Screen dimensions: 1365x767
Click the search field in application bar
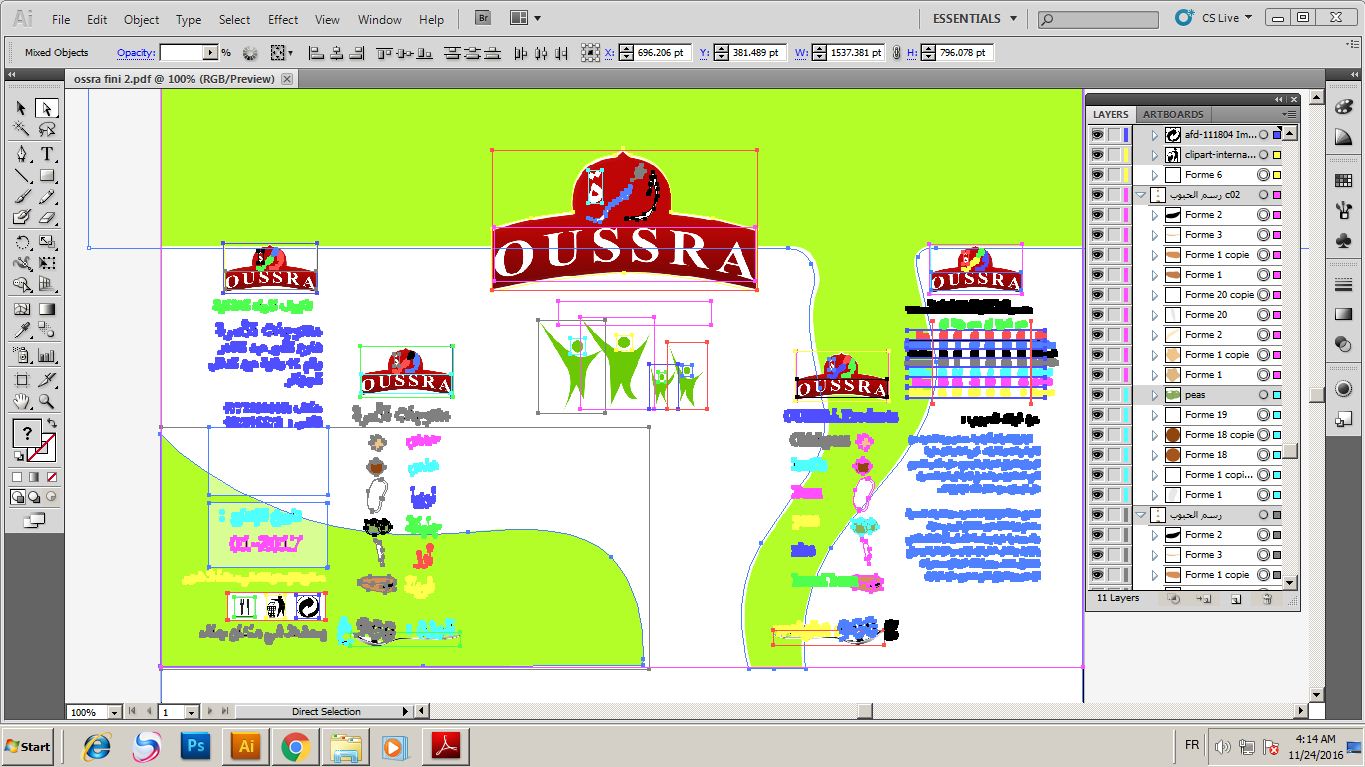(x=1099, y=19)
